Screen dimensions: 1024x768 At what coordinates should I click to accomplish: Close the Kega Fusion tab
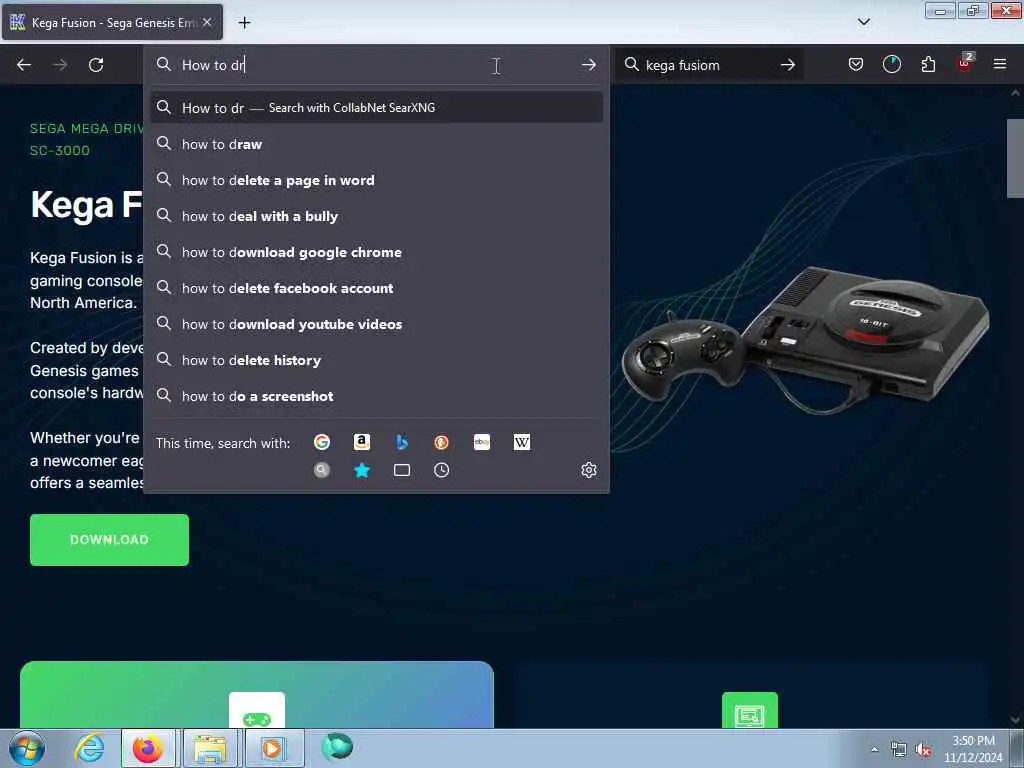click(x=207, y=22)
